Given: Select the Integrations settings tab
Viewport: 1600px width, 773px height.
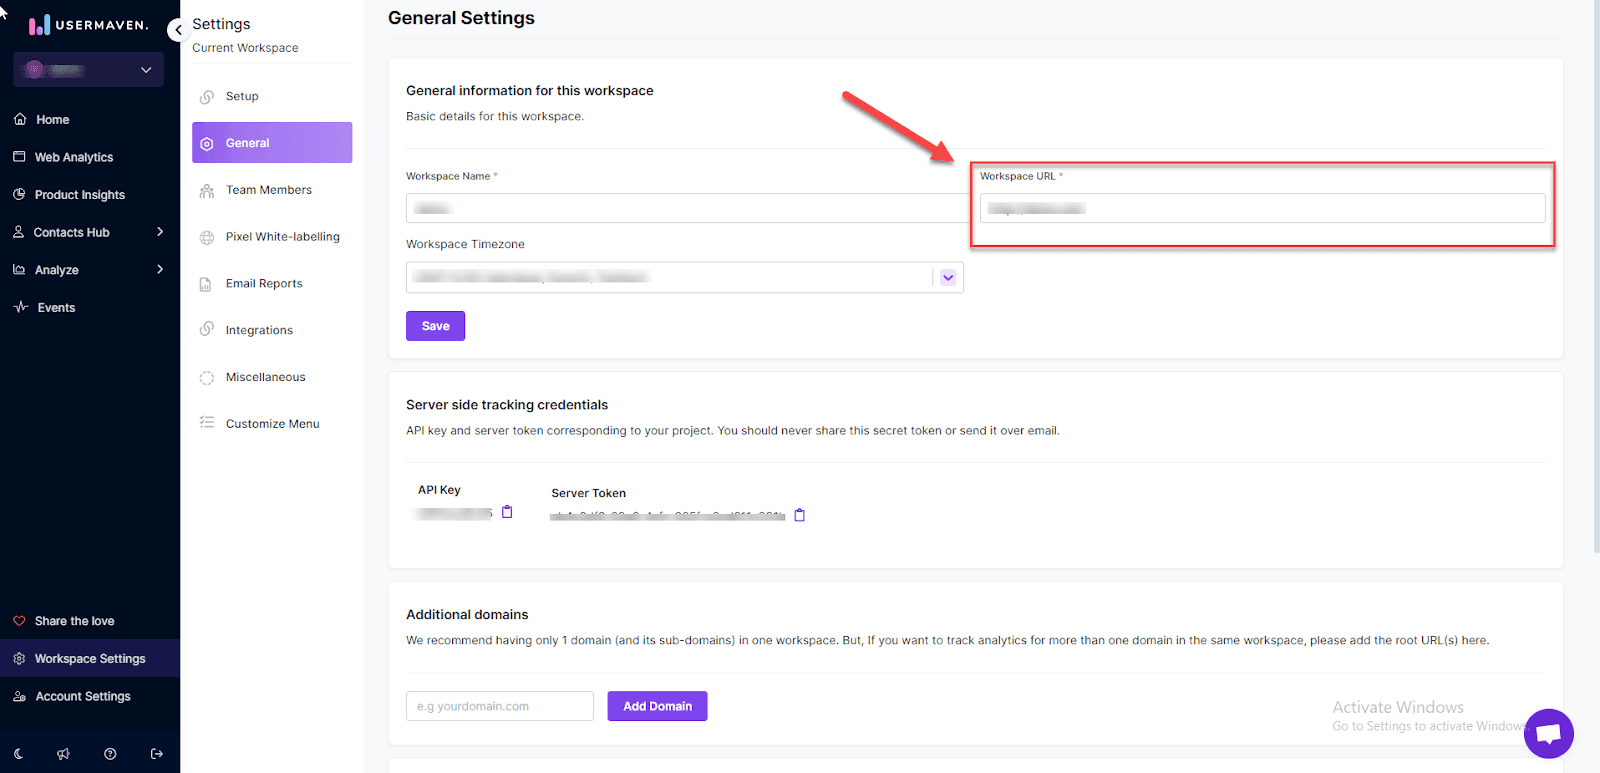Looking at the screenshot, I should 259,330.
